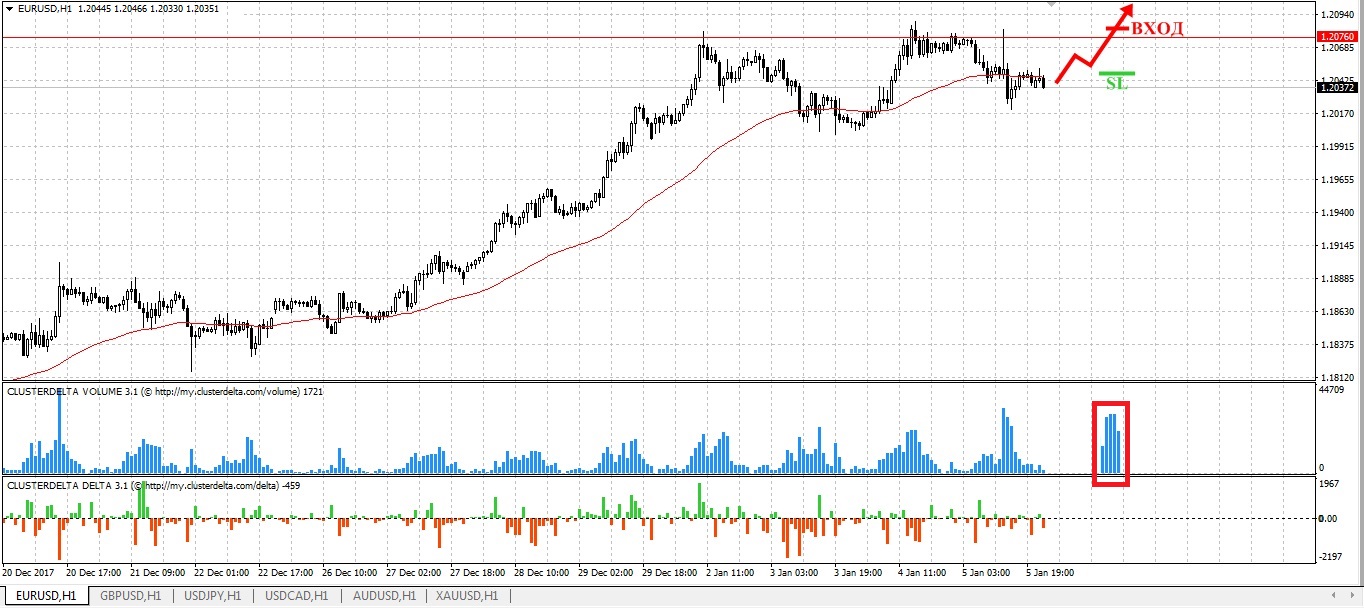Click the 1.18375 price scale label
Screen dimensions: 1364x608
click(1338, 345)
